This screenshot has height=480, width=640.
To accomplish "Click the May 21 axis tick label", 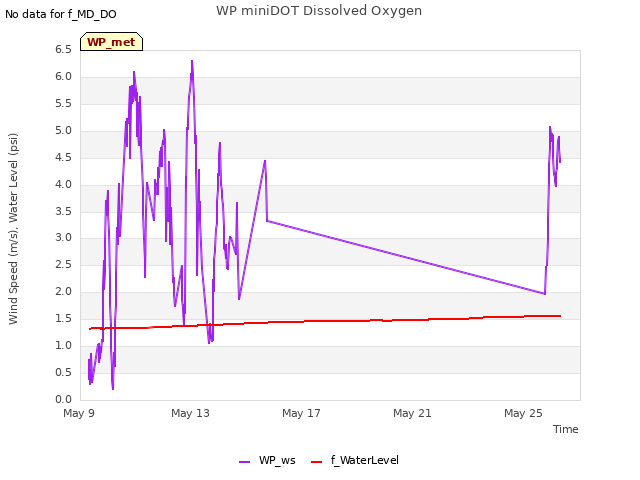I will 412,413.
